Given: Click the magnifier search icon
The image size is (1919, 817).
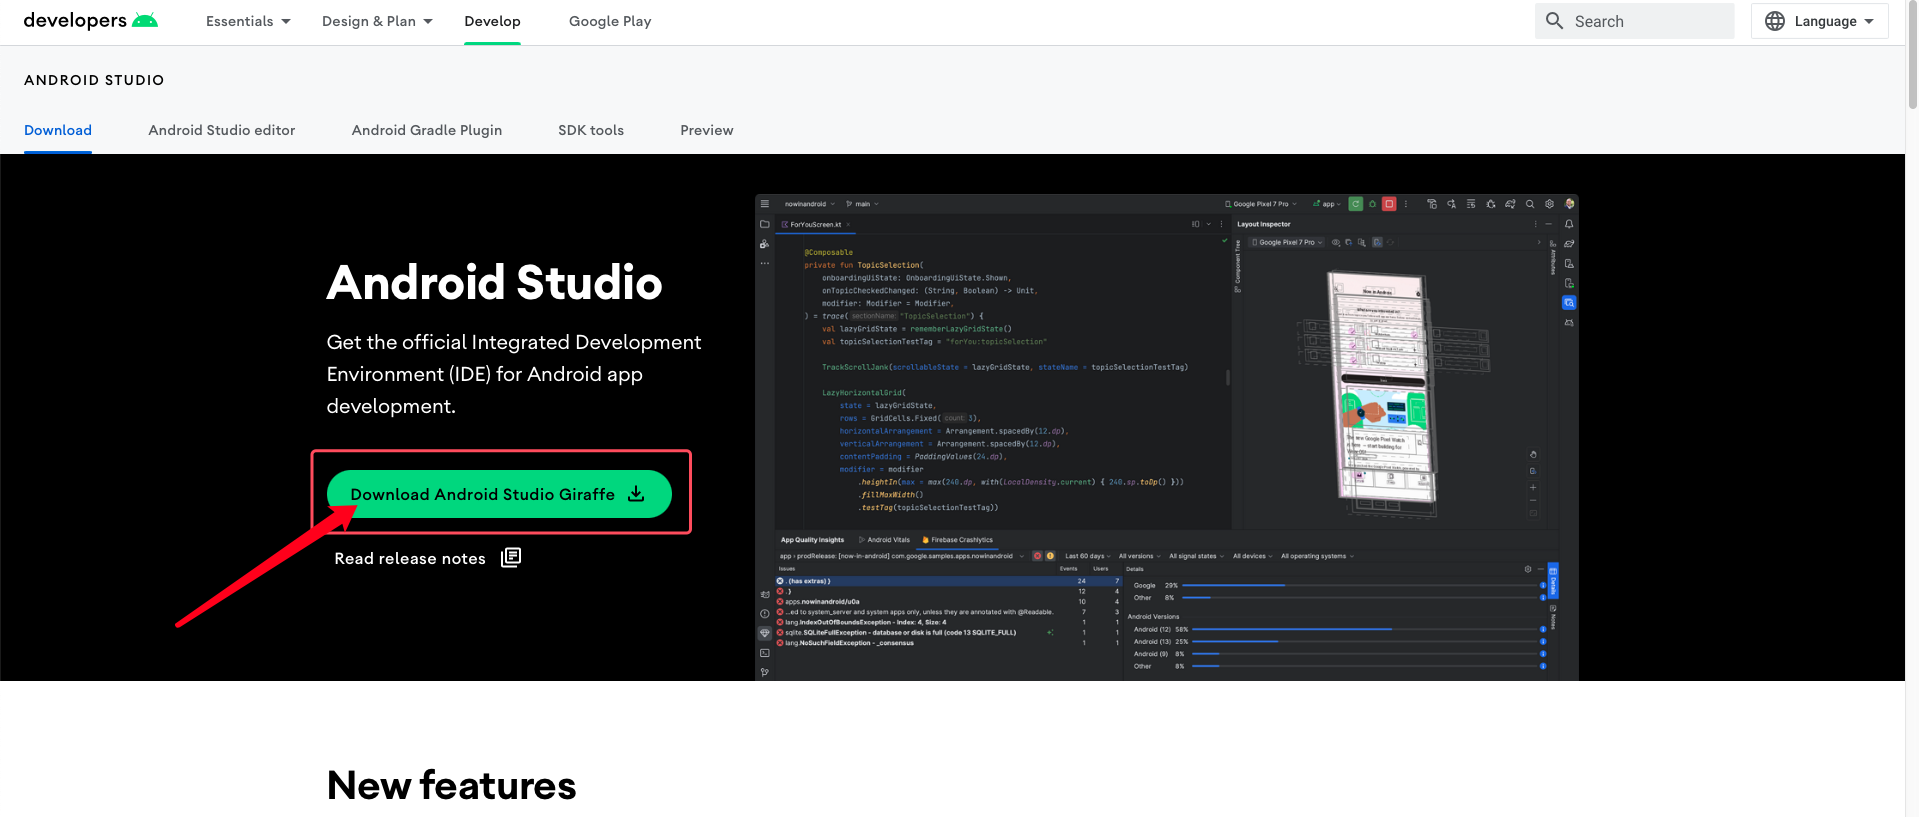Looking at the screenshot, I should click(x=1555, y=21).
